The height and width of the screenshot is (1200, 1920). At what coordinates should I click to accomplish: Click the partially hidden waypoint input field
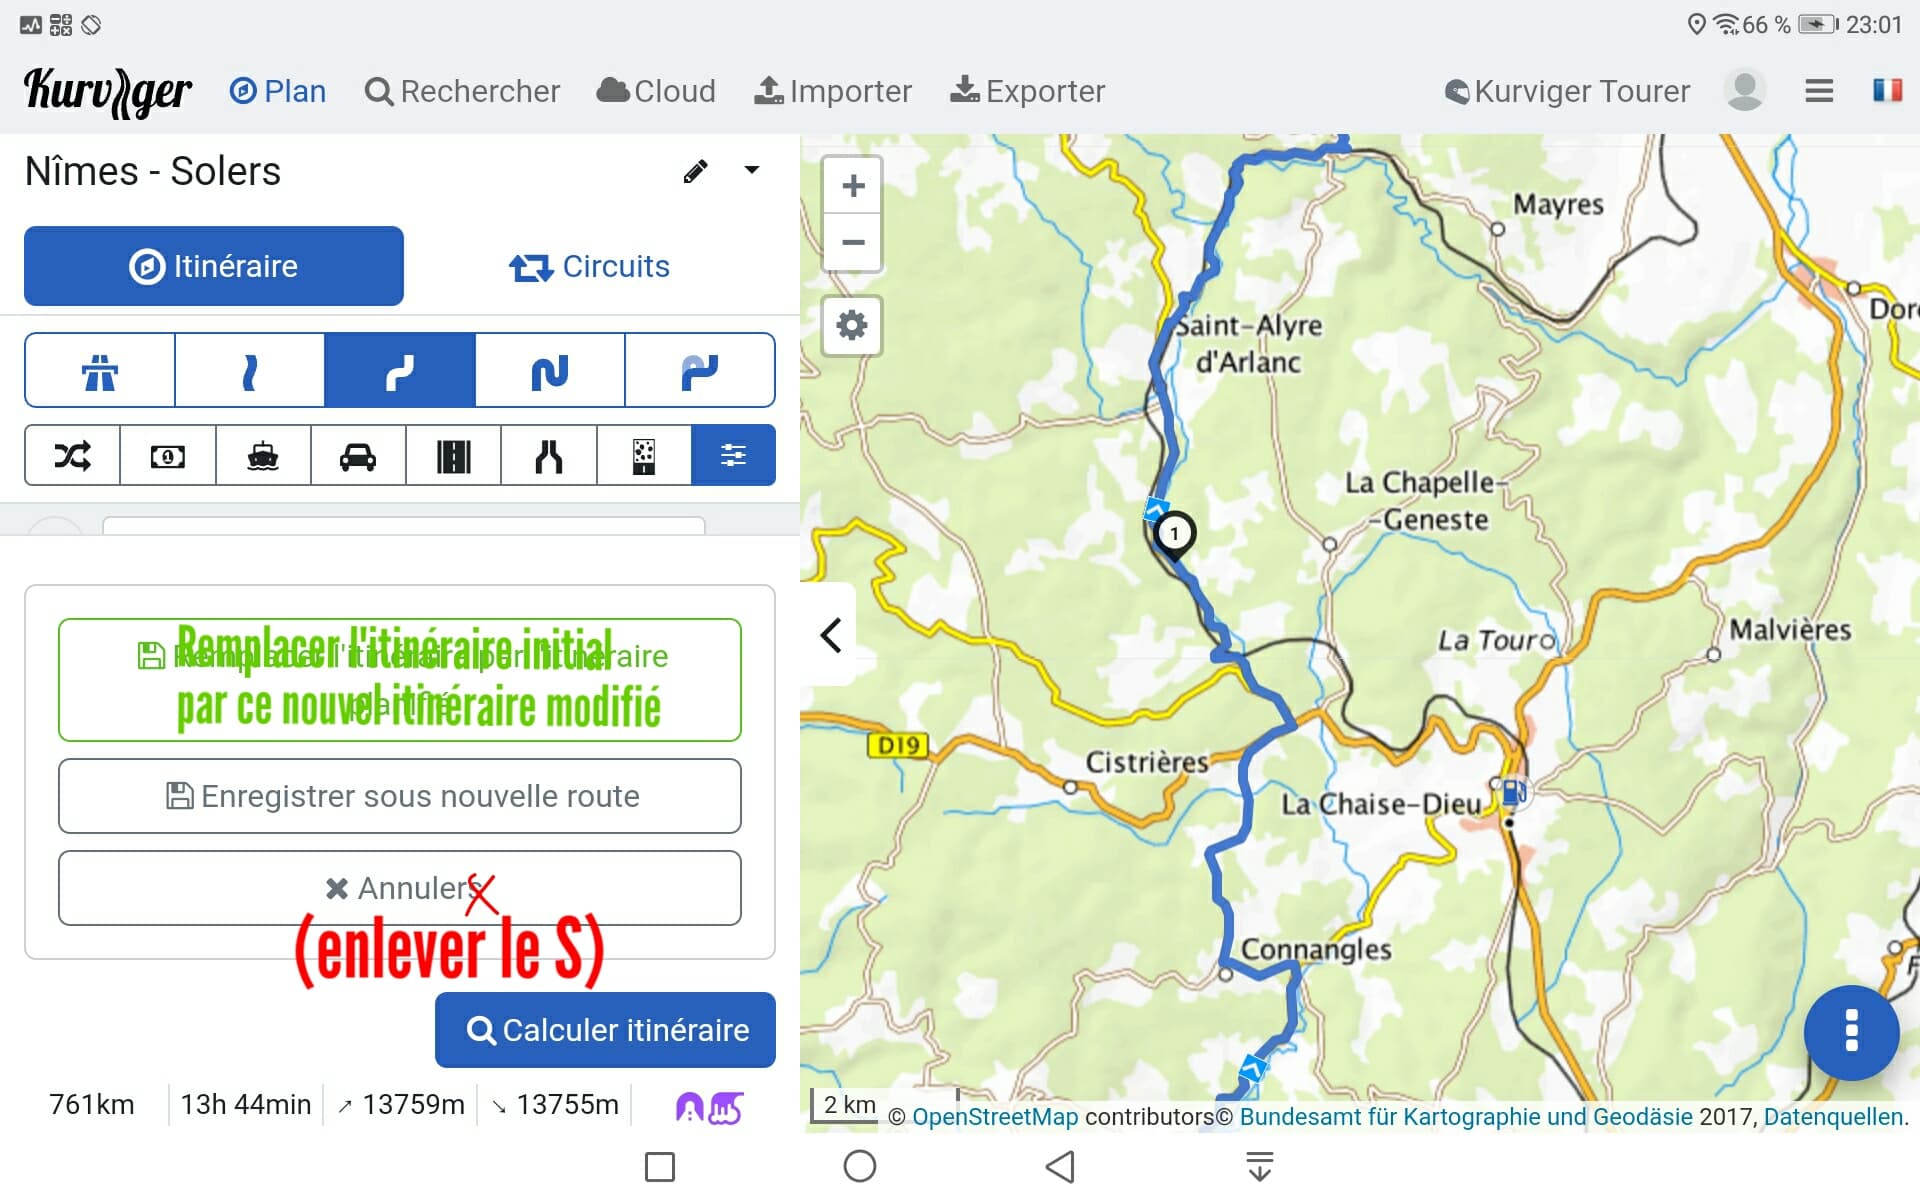click(404, 525)
